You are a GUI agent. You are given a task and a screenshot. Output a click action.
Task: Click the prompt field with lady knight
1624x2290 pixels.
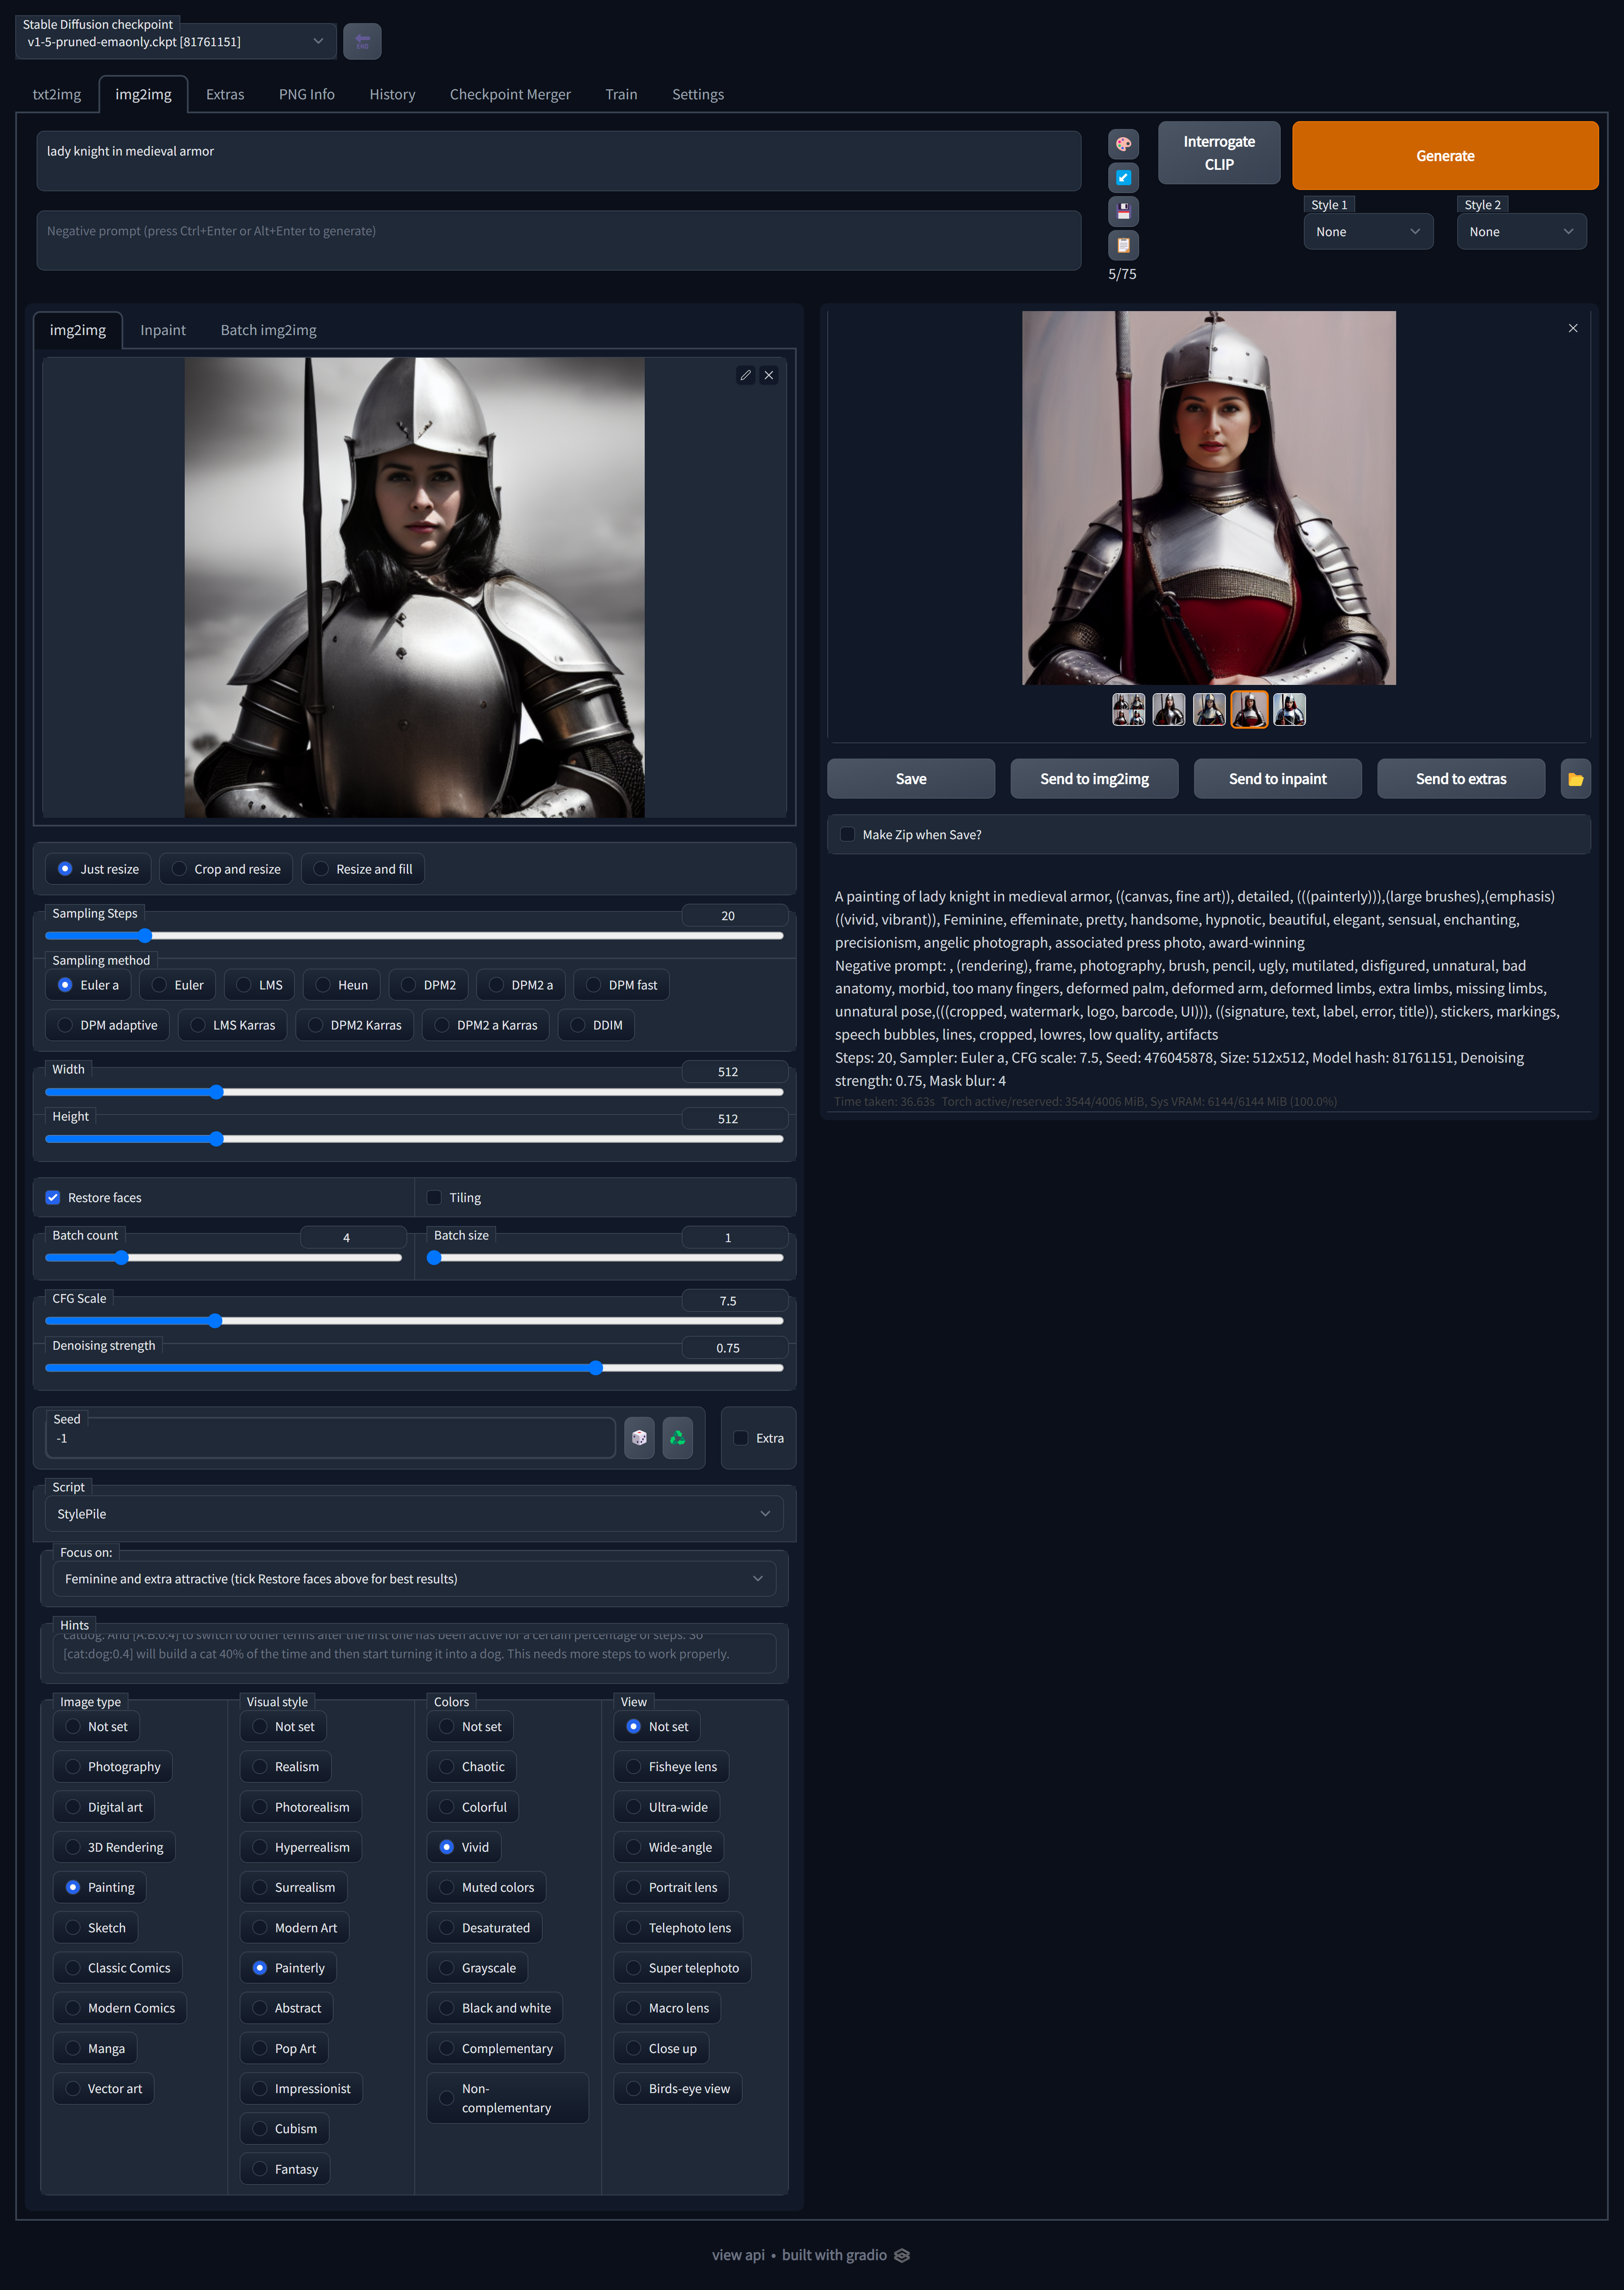click(559, 161)
